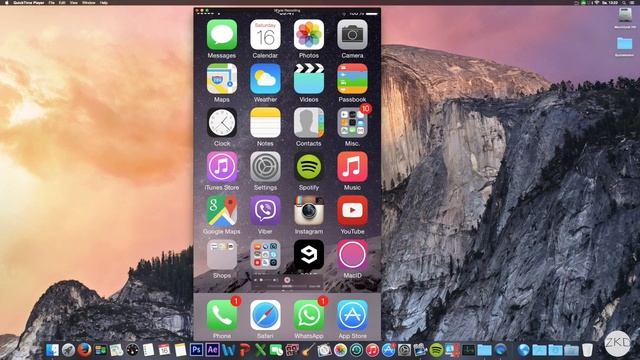Open the Help menu

(x=104, y=2)
